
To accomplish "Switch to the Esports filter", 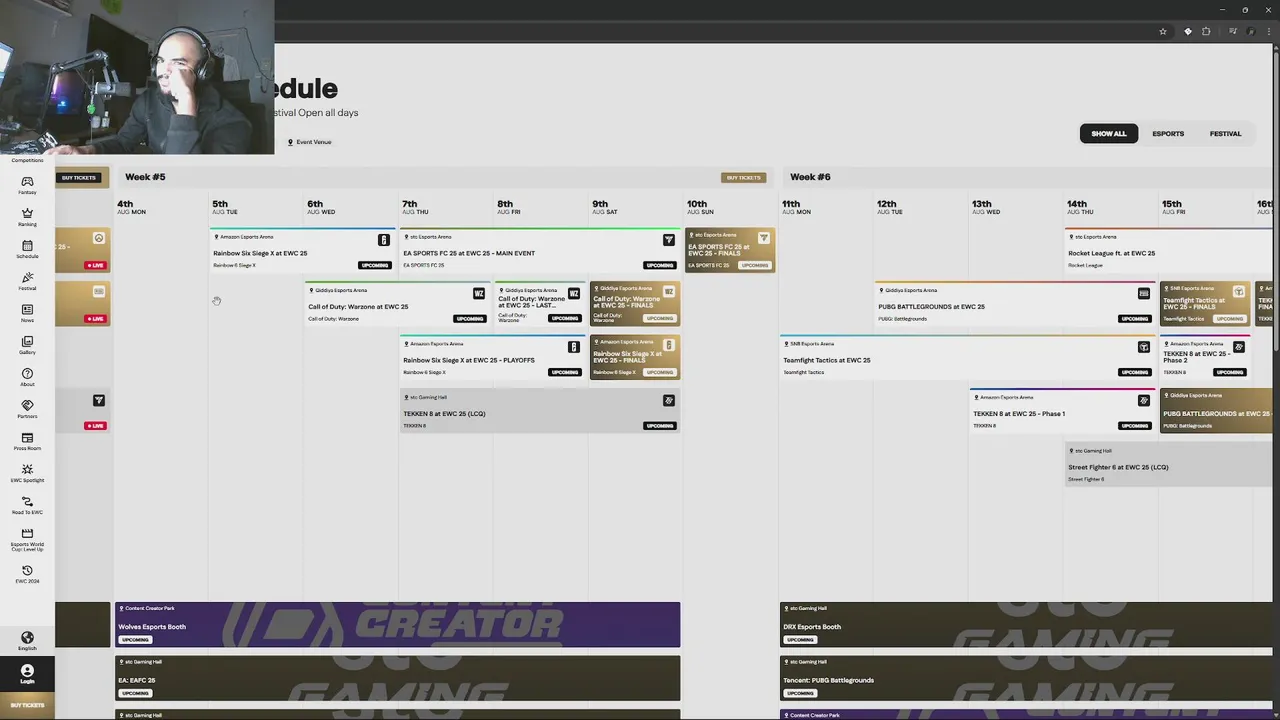I will 1167,133.
